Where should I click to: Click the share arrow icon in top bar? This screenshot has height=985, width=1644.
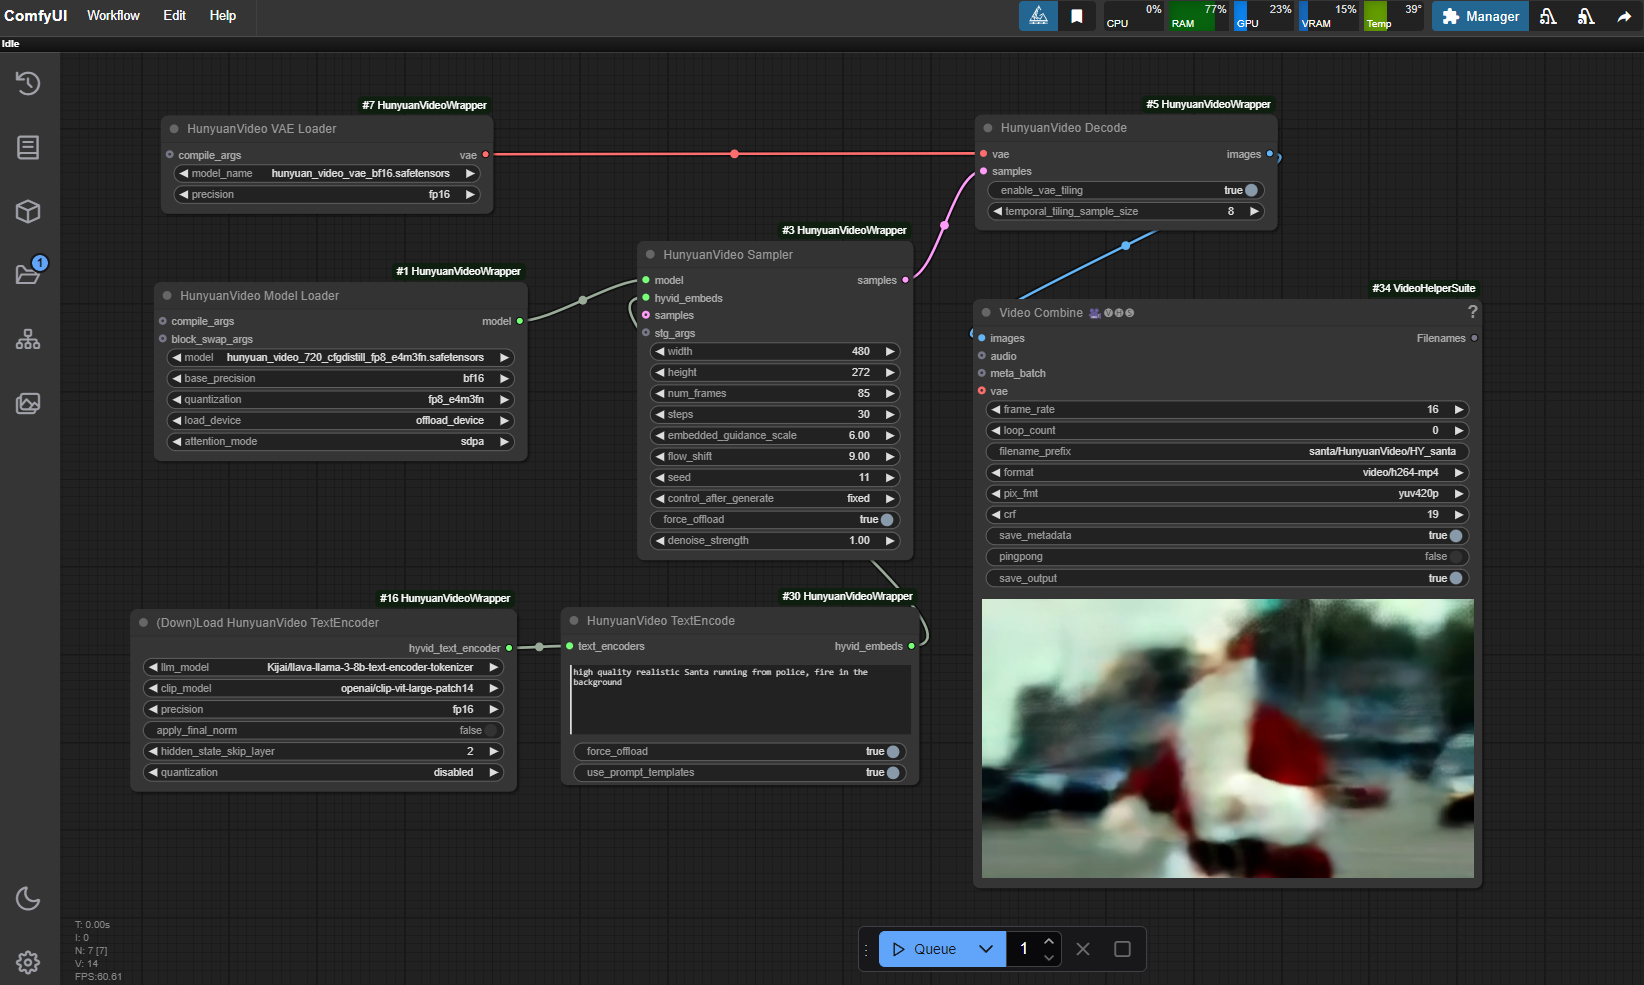pyautogui.click(x=1624, y=16)
